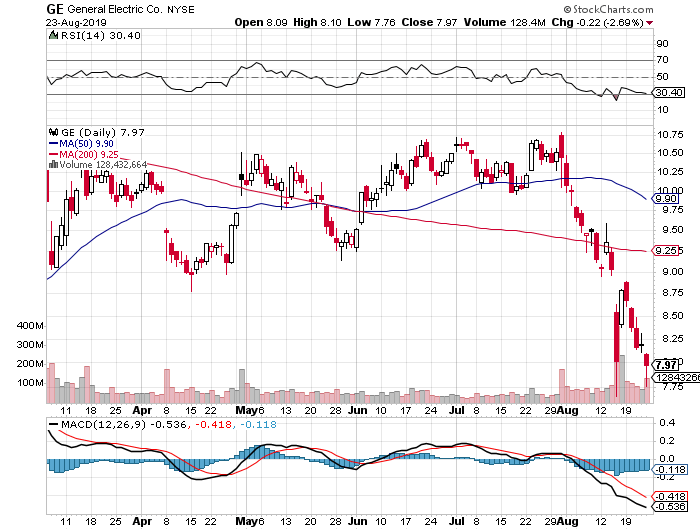Click the Chg -0.22 (-2.69%) value

point(597,22)
